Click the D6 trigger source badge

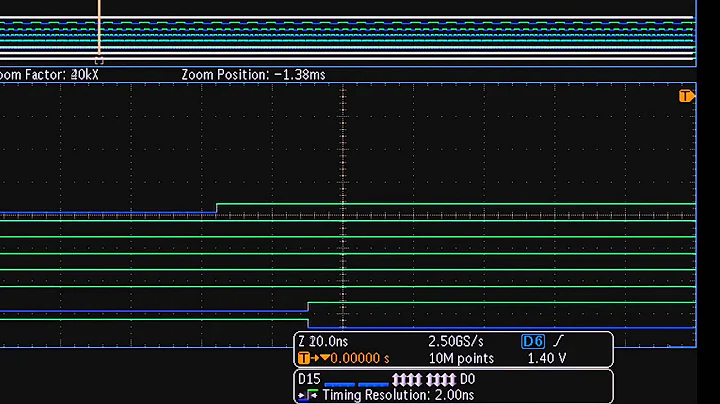(533, 341)
